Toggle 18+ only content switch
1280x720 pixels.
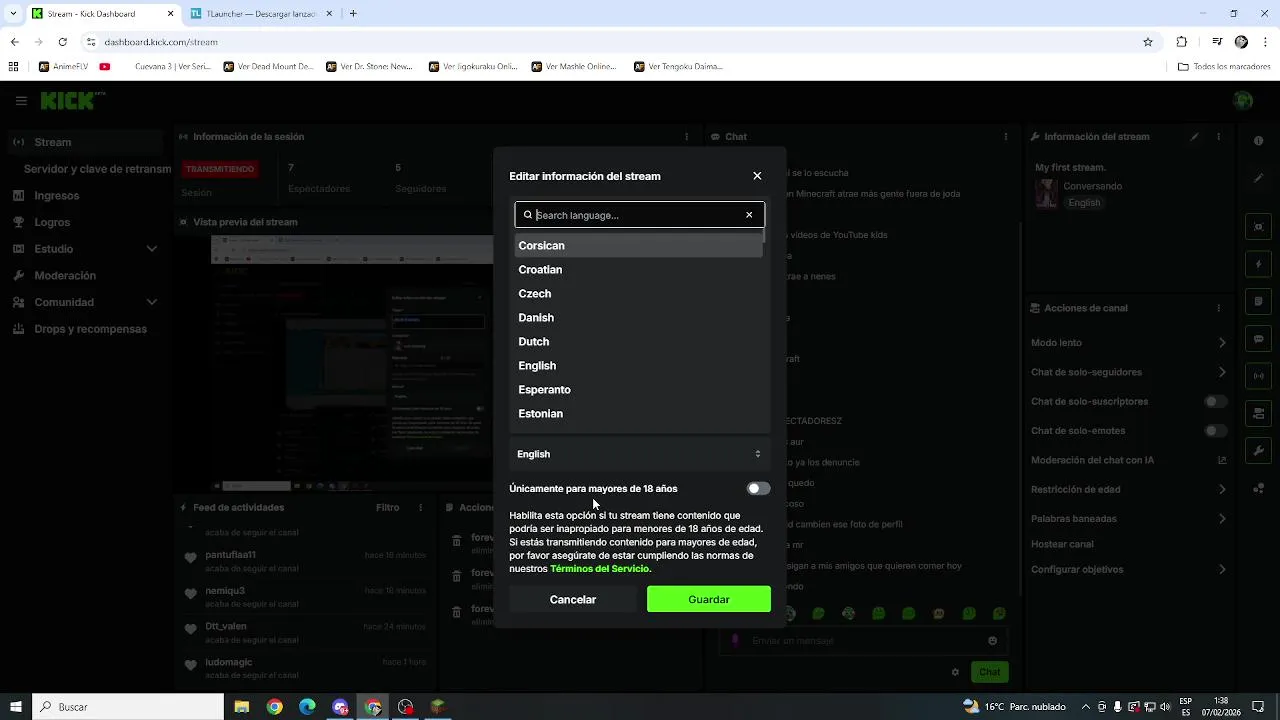pyautogui.click(x=758, y=489)
